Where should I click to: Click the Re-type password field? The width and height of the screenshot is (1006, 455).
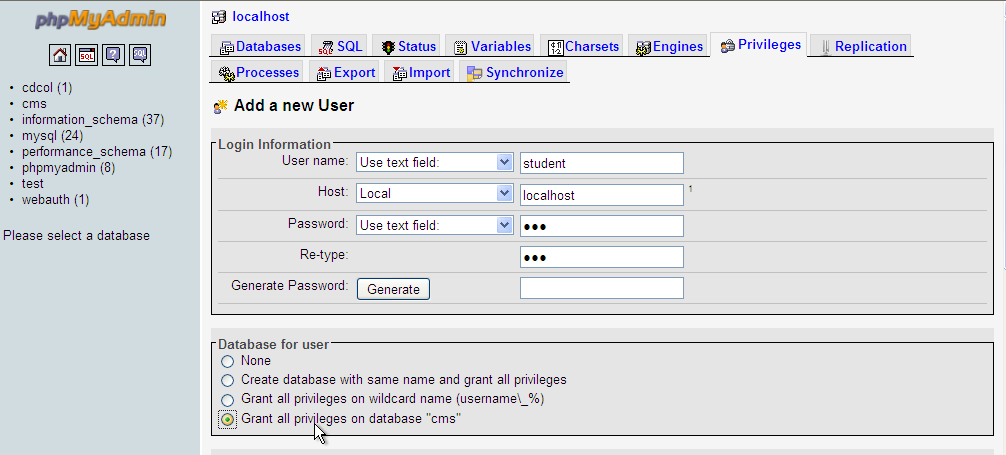(602, 257)
